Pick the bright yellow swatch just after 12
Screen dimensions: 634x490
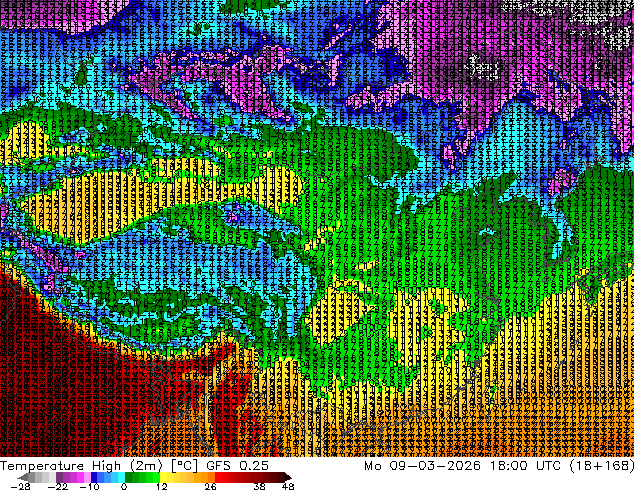point(163,477)
